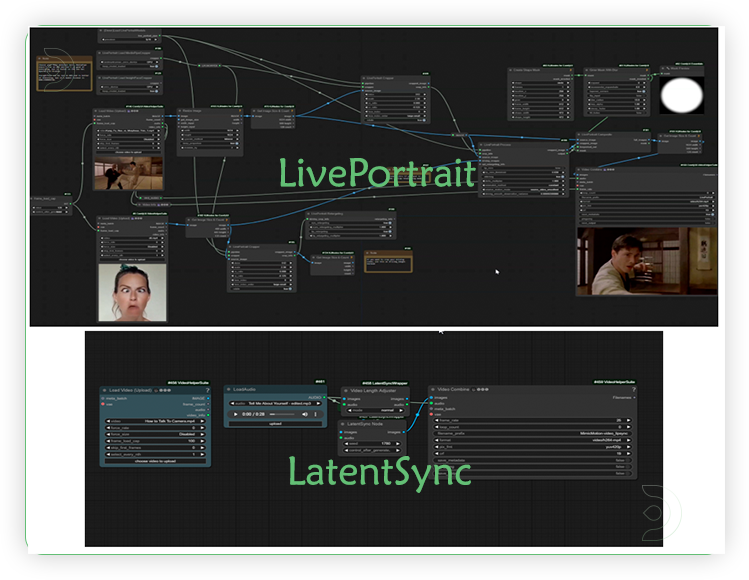Click meta_batch input socket on LatentSync Video Combine
749x580 pixels.
pyautogui.click(x=431, y=409)
